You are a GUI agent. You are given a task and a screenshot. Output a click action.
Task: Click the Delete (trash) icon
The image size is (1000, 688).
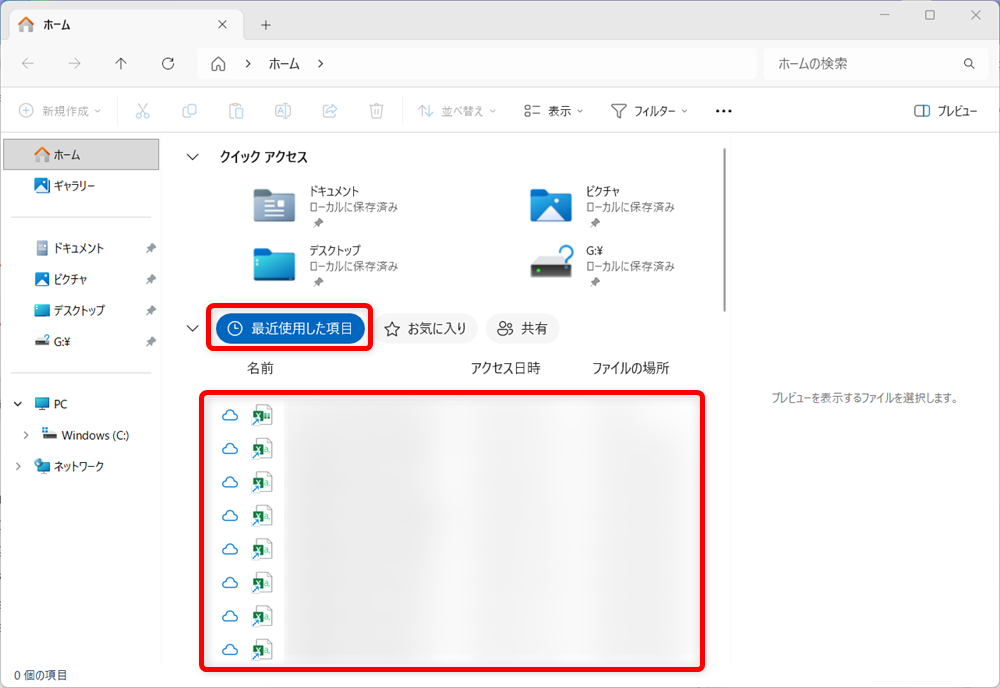click(x=376, y=111)
